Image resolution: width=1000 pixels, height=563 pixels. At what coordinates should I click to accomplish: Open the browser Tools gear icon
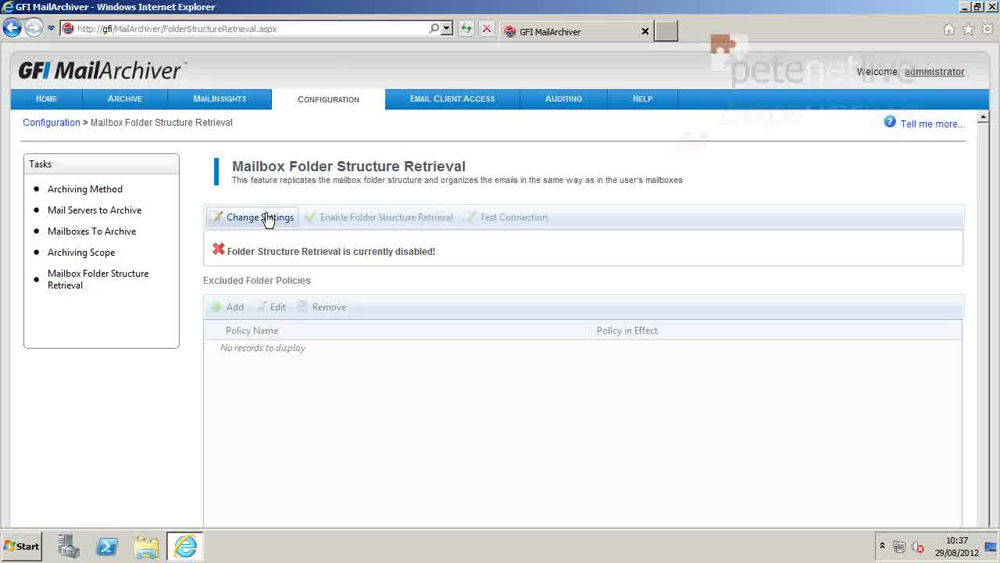pyautogui.click(x=987, y=29)
